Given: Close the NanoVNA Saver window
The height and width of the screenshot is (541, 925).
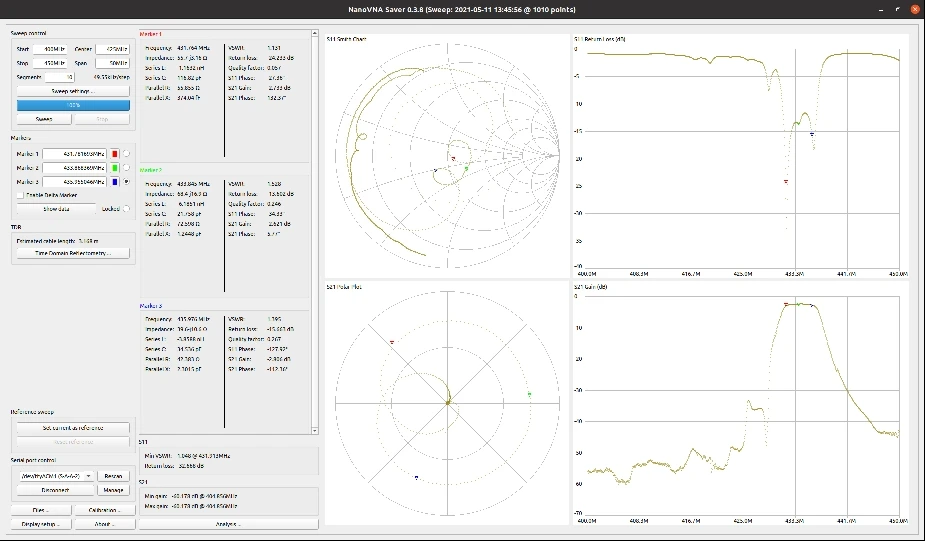Looking at the screenshot, I should [x=915, y=9].
